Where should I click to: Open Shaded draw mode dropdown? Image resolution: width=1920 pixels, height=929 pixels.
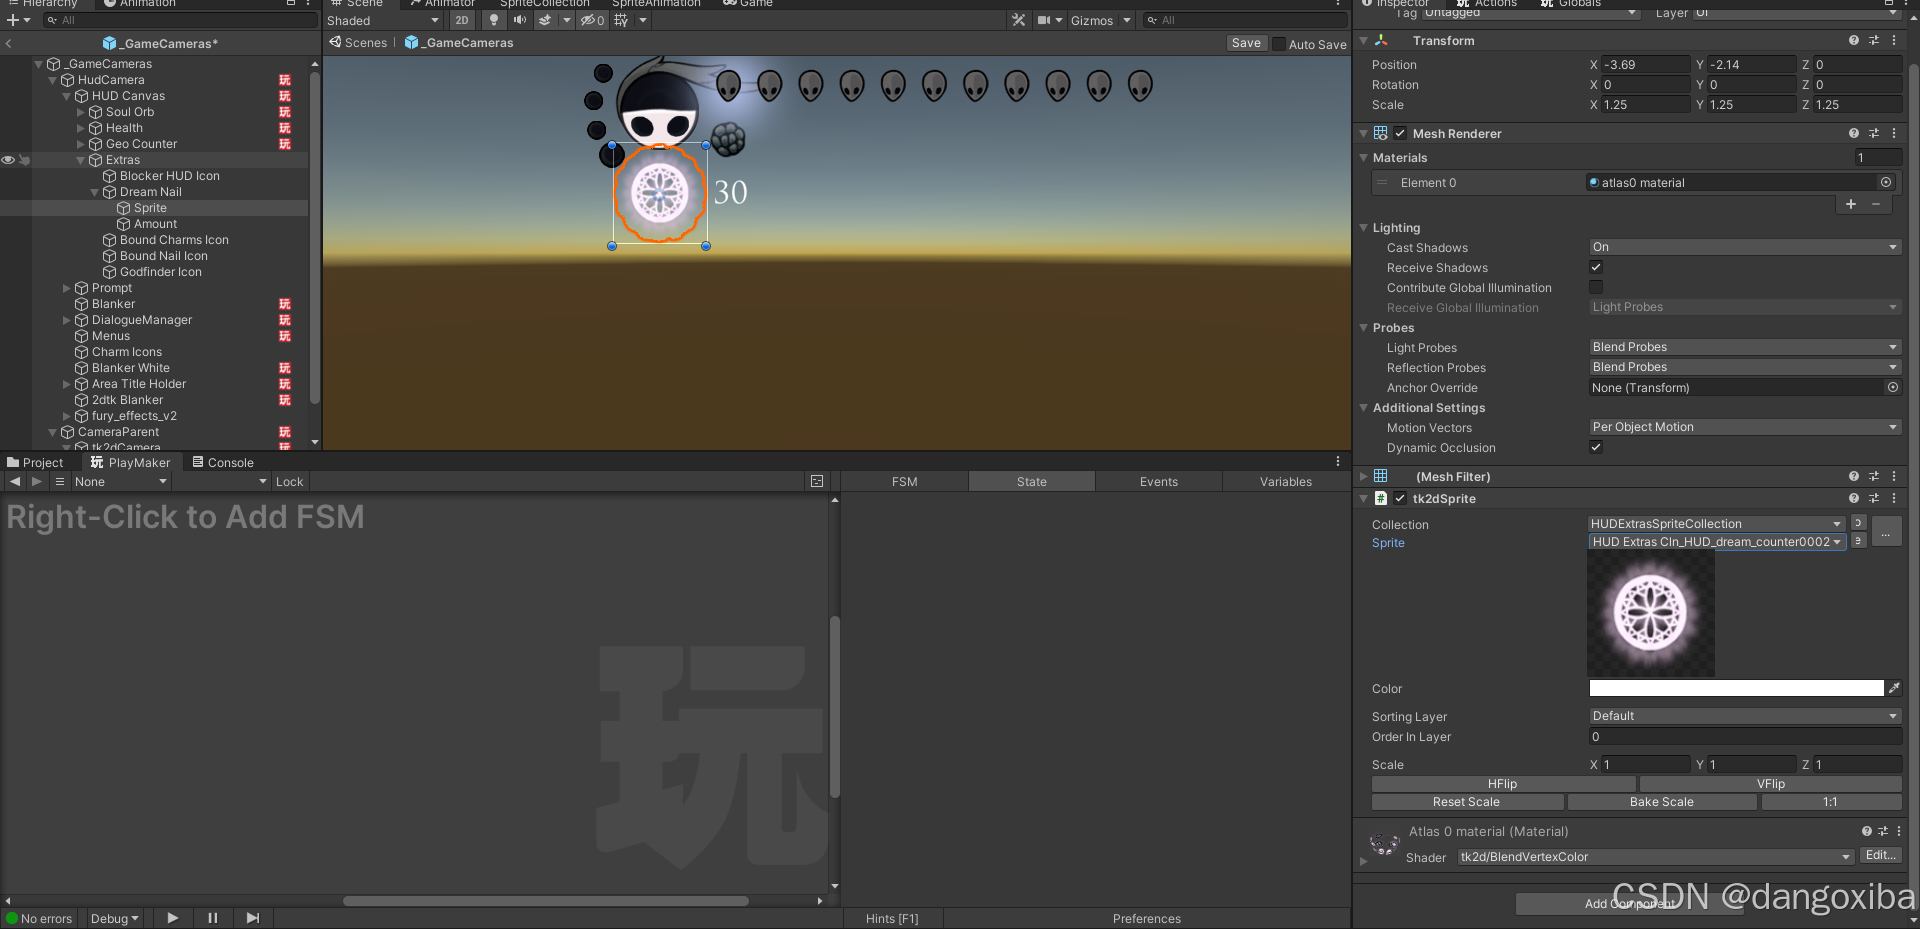coord(383,20)
